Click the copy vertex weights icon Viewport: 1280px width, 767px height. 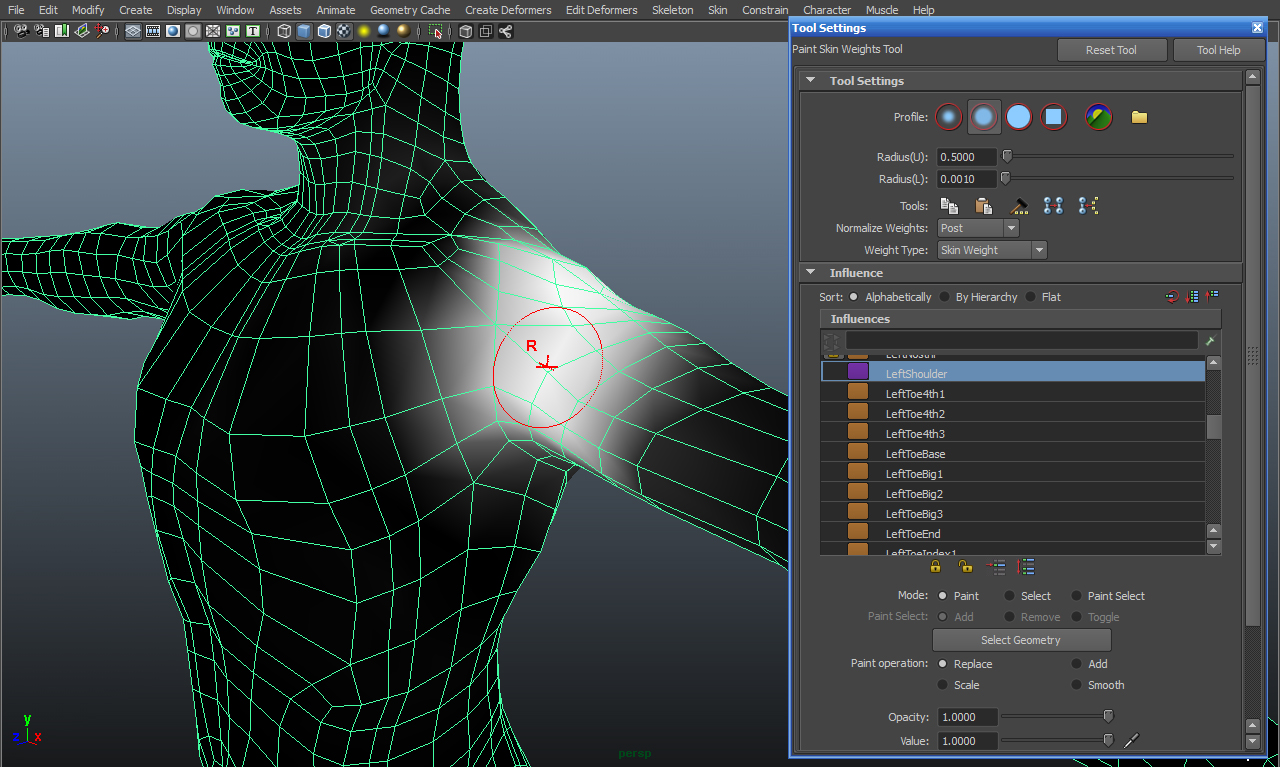click(x=949, y=206)
